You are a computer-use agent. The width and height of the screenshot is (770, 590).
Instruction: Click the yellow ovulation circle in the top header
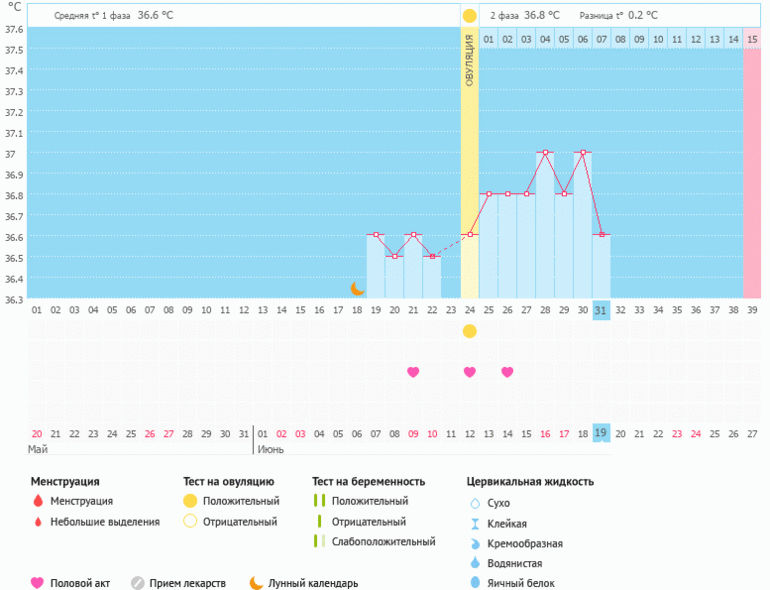coord(469,16)
